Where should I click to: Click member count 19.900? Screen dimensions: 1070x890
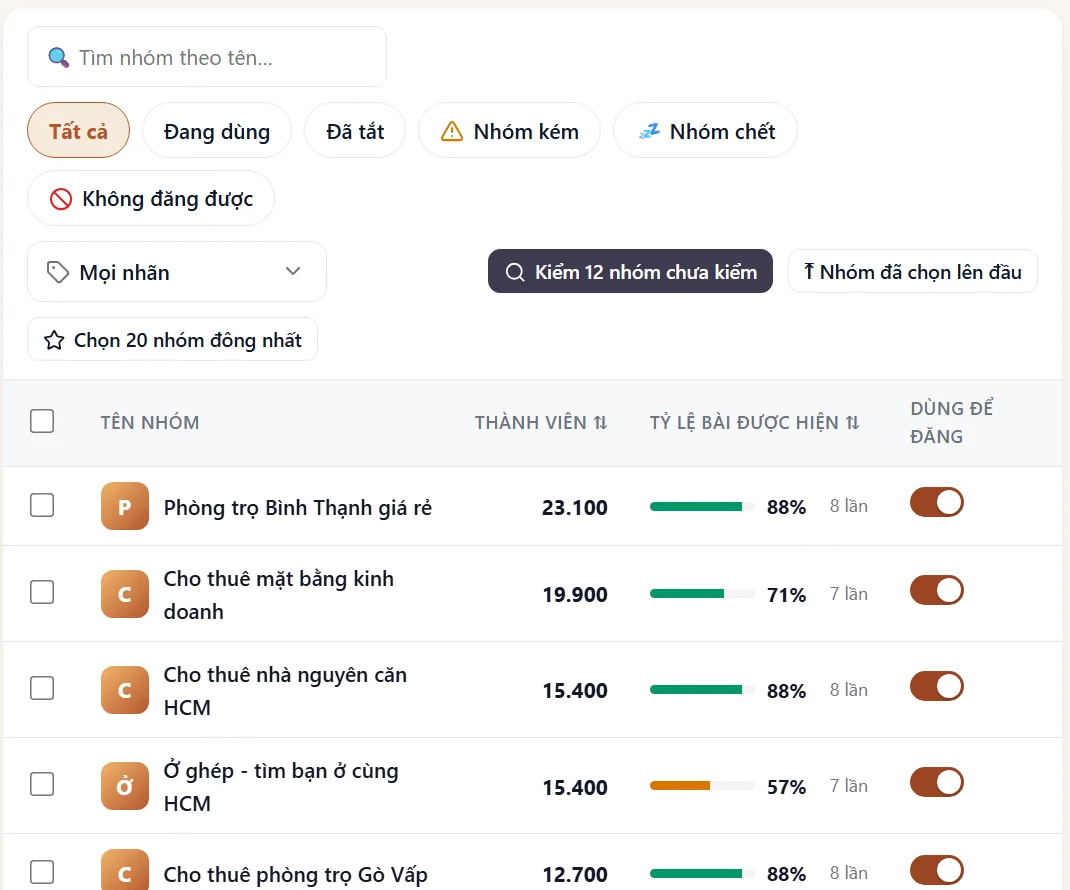point(575,595)
